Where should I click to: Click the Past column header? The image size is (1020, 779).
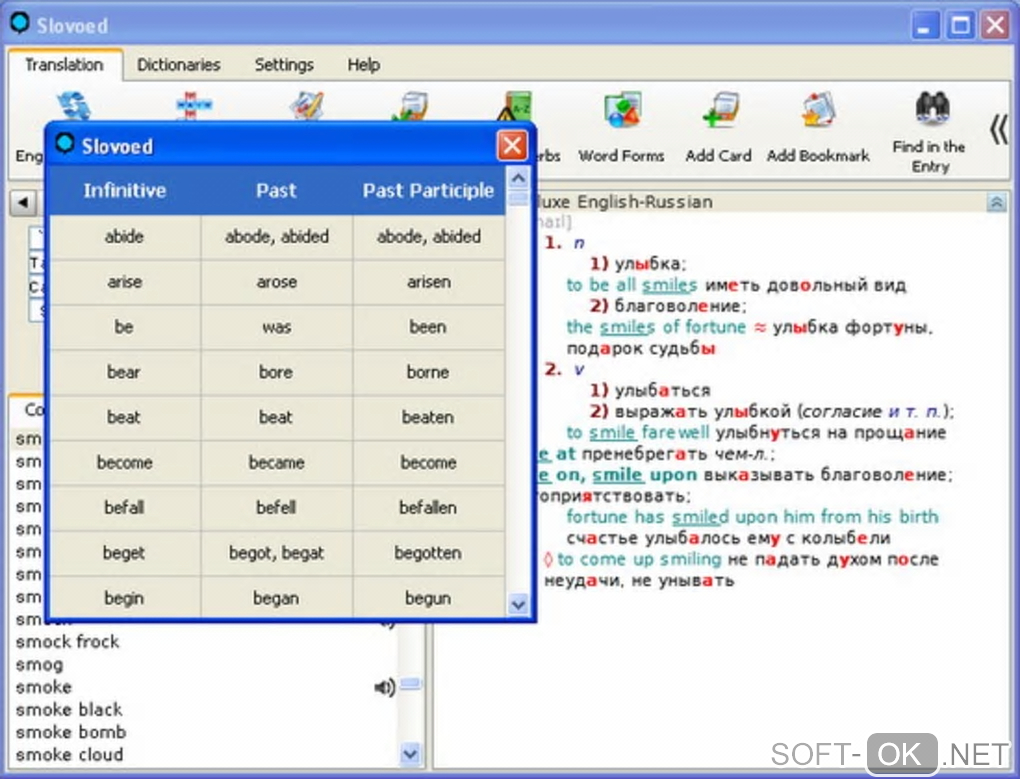[x=276, y=191]
